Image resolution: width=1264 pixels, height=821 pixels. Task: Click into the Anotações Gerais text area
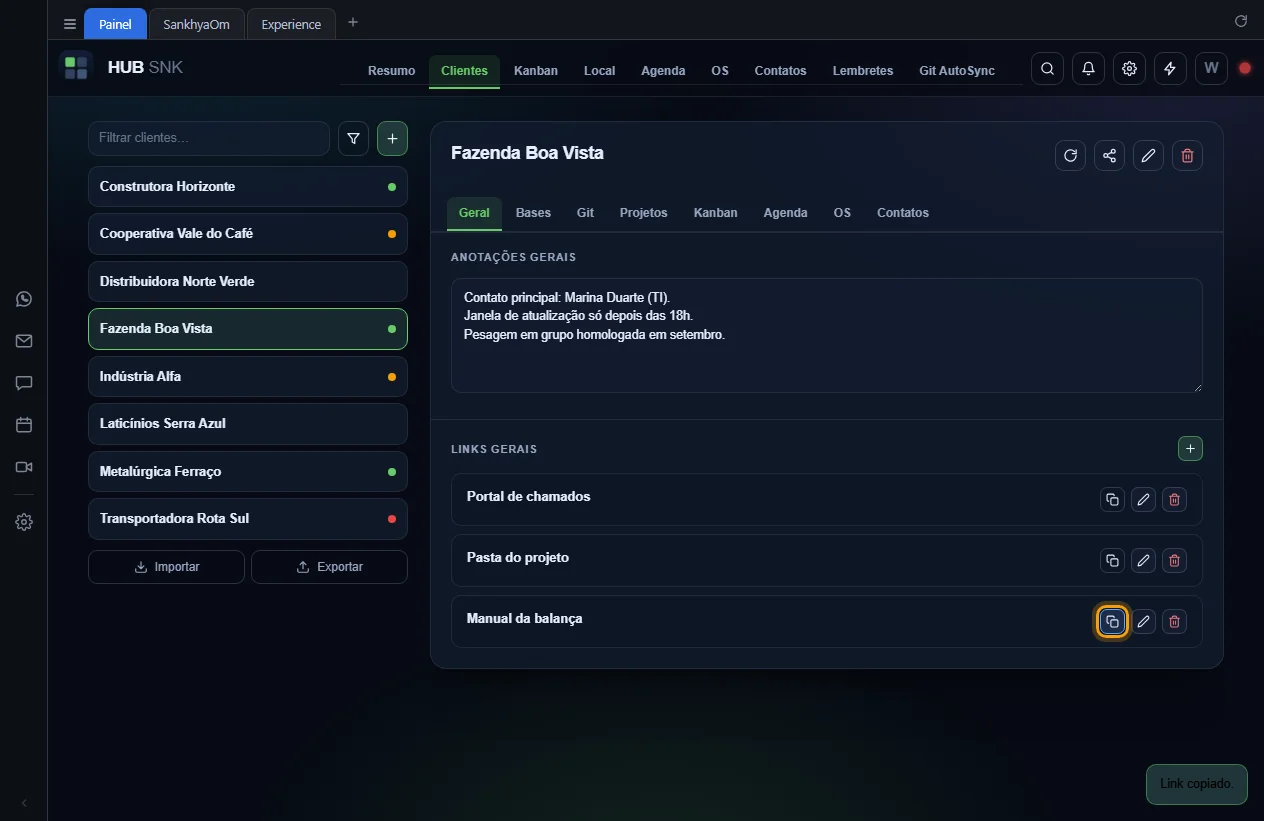click(x=826, y=335)
